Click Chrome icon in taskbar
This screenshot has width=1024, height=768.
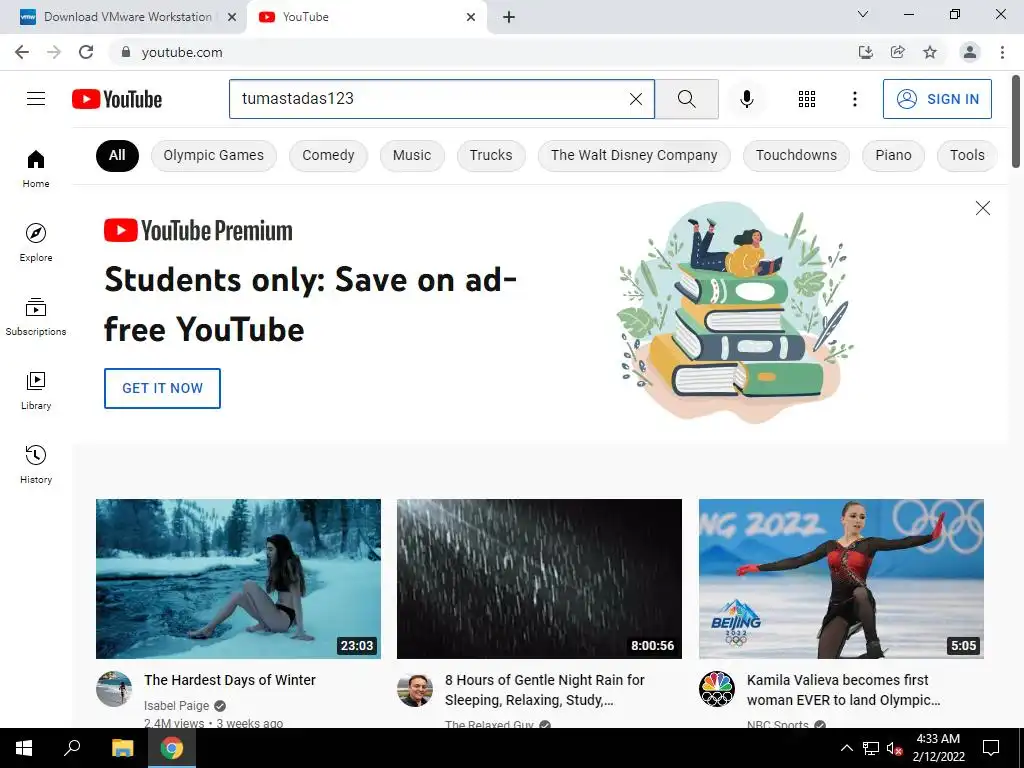pyautogui.click(x=172, y=748)
